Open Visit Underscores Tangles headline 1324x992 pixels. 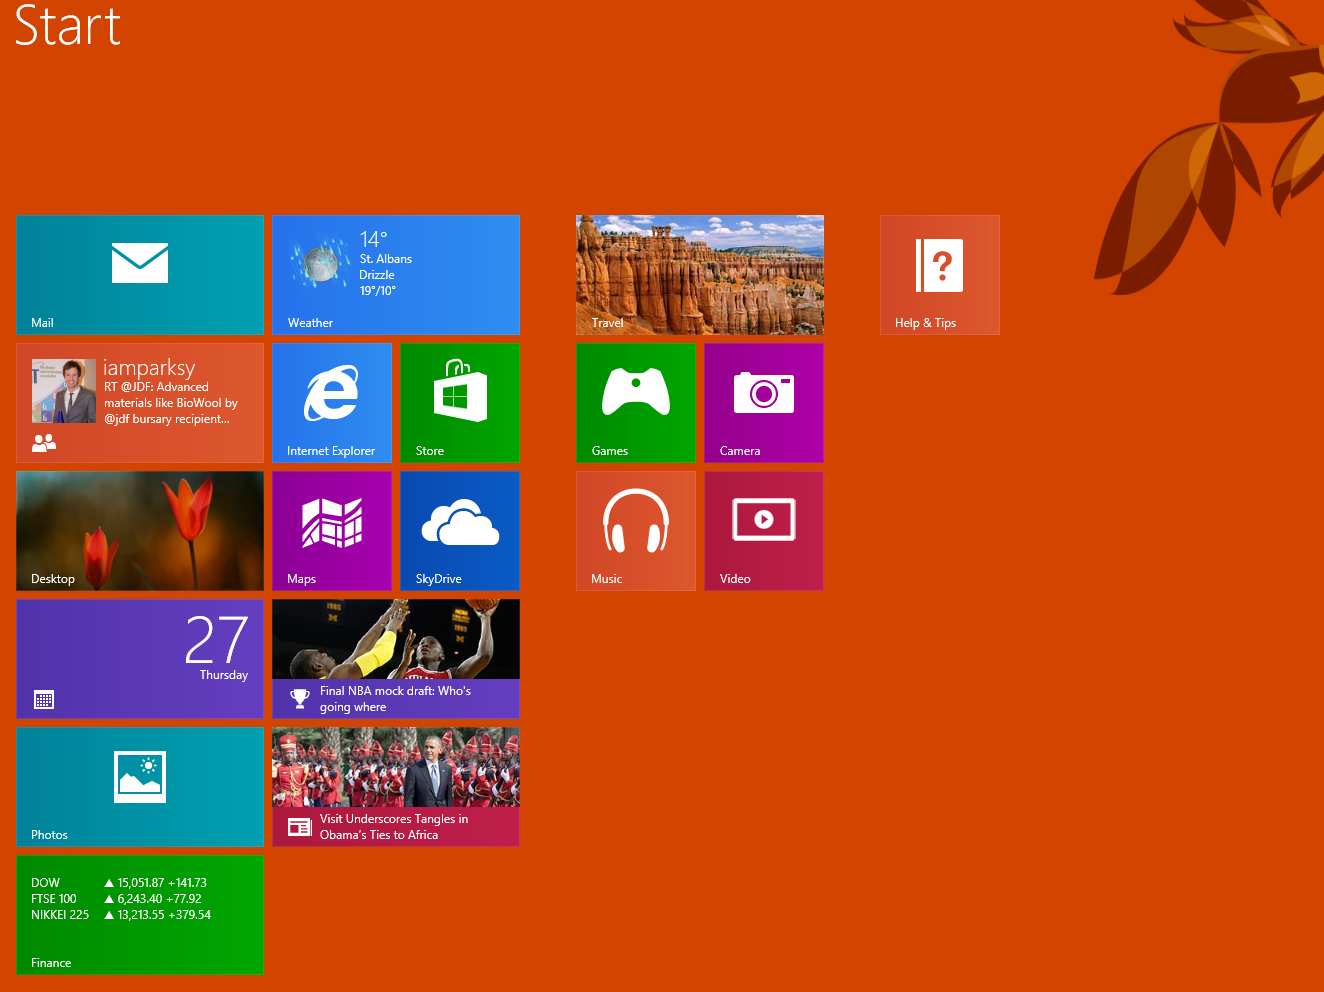coord(394,827)
